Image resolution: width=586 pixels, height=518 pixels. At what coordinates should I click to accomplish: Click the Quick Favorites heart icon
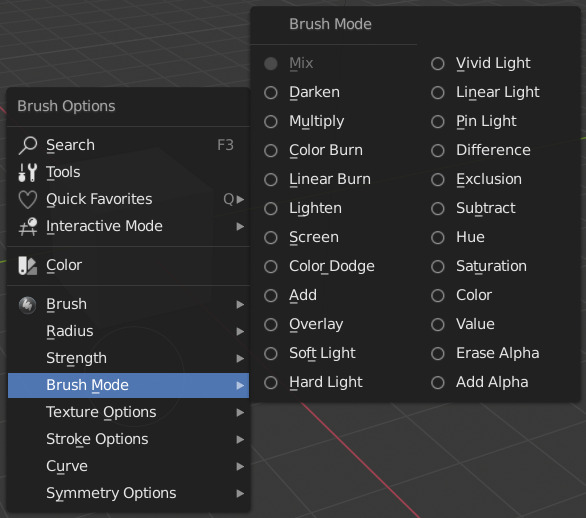[x=28, y=199]
